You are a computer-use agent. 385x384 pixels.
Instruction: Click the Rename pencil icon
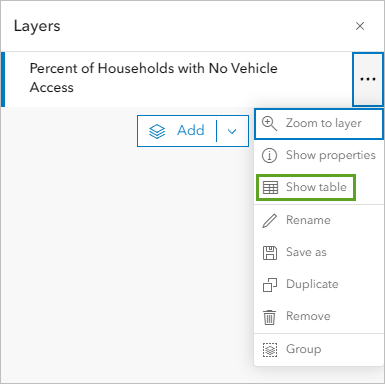tap(269, 220)
